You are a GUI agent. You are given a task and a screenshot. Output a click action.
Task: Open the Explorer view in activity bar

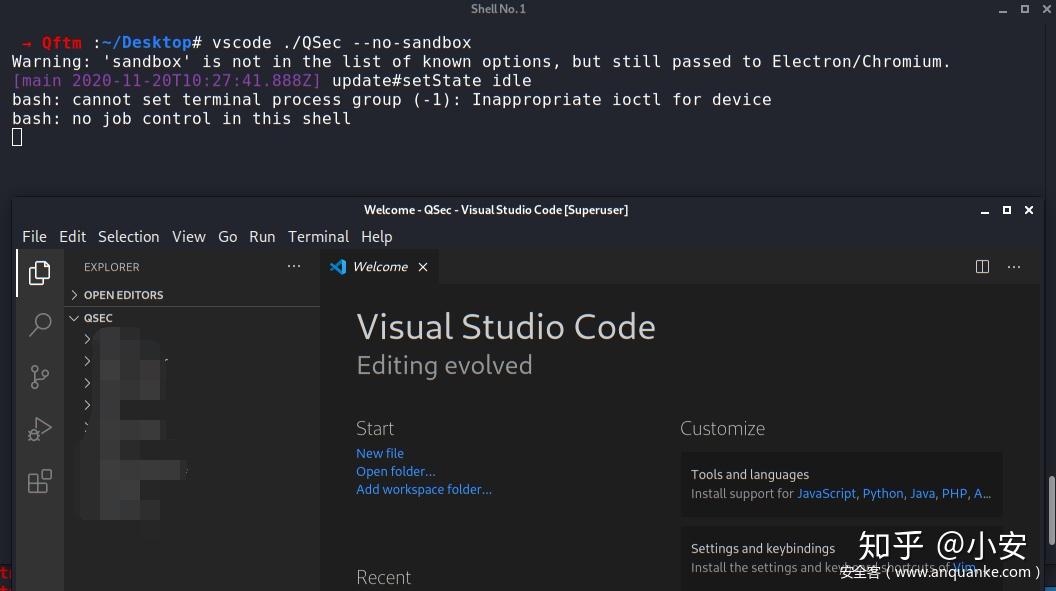[x=40, y=273]
